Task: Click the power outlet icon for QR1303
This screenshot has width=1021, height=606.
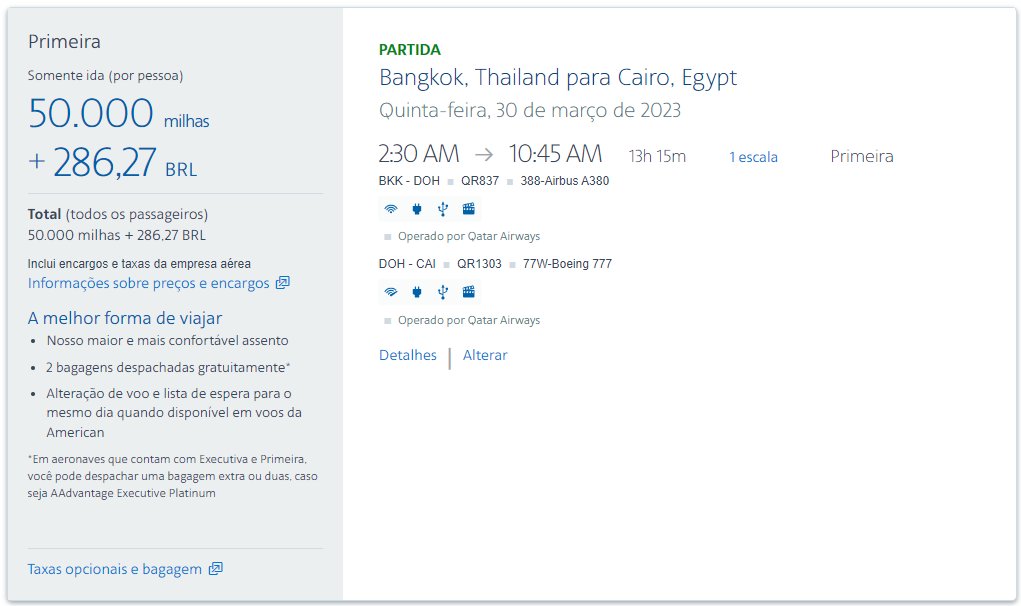Action: pyautogui.click(x=417, y=292)
